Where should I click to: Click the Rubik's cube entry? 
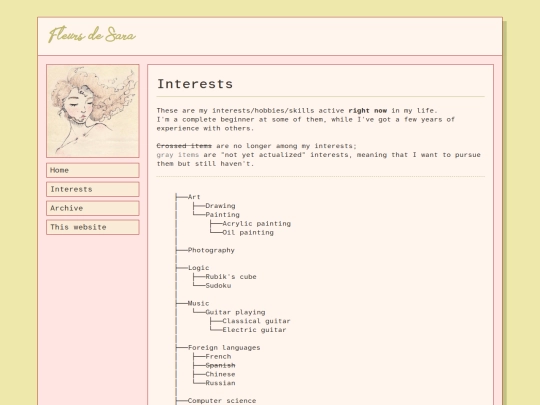pyautogui.click(x=231, y=277)
